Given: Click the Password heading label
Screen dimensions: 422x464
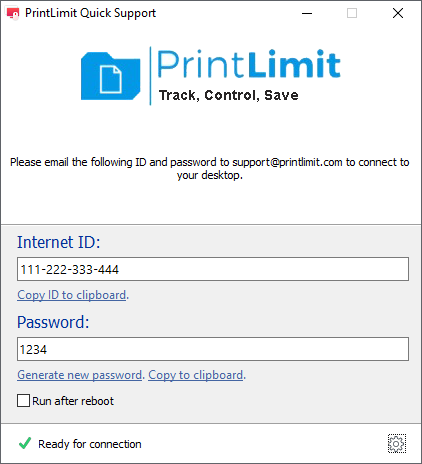Looking at the screenshot, I should point(53,322).
